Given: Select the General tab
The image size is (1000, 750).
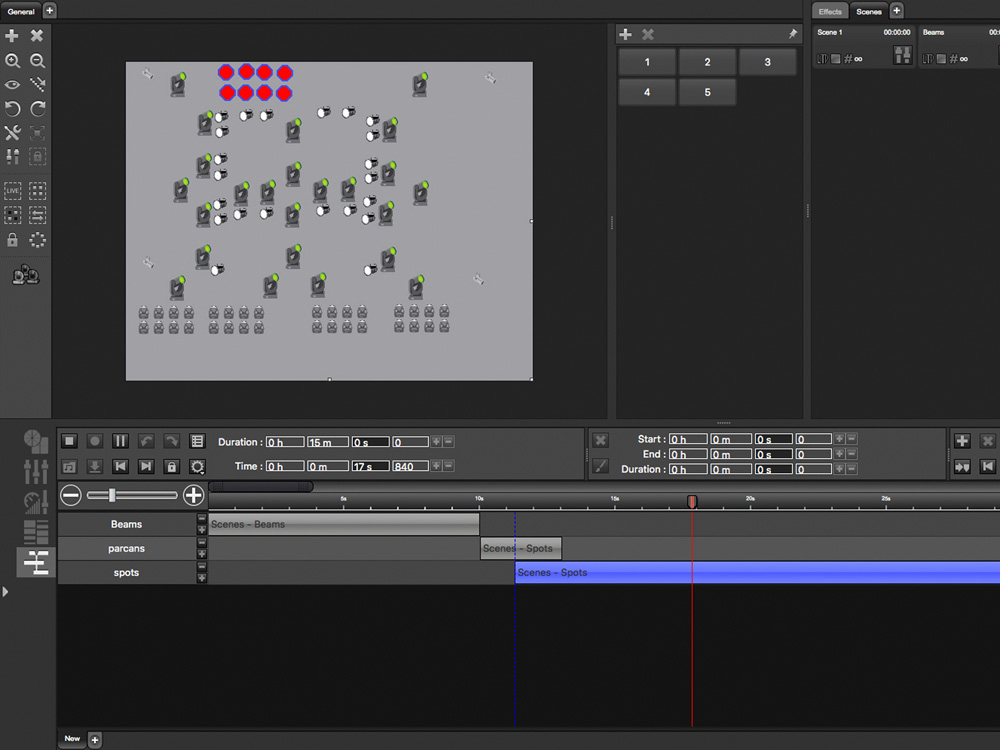Looking at the screenshot, I should click(21, 11).
